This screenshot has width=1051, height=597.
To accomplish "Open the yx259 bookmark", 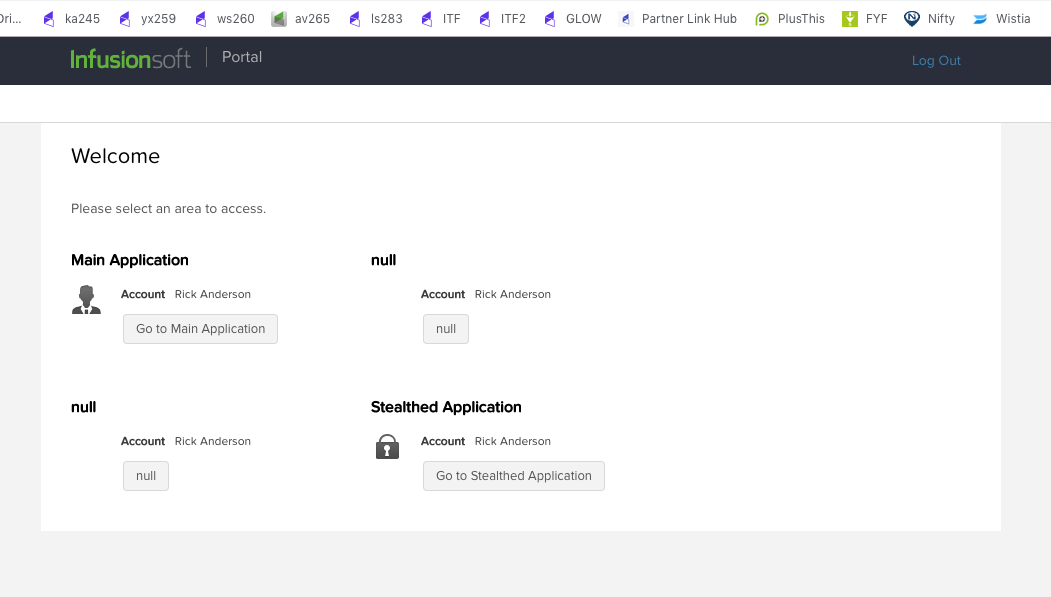I will coord(148,18).
